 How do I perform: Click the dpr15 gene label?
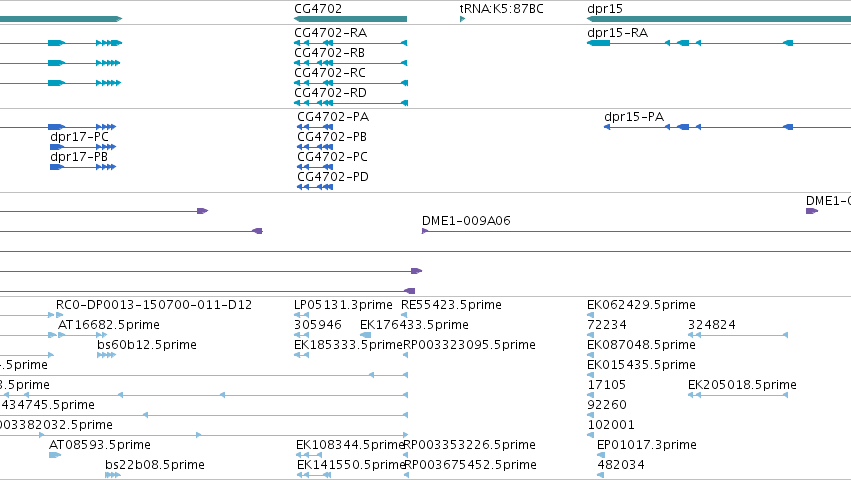tap(605, 9)
